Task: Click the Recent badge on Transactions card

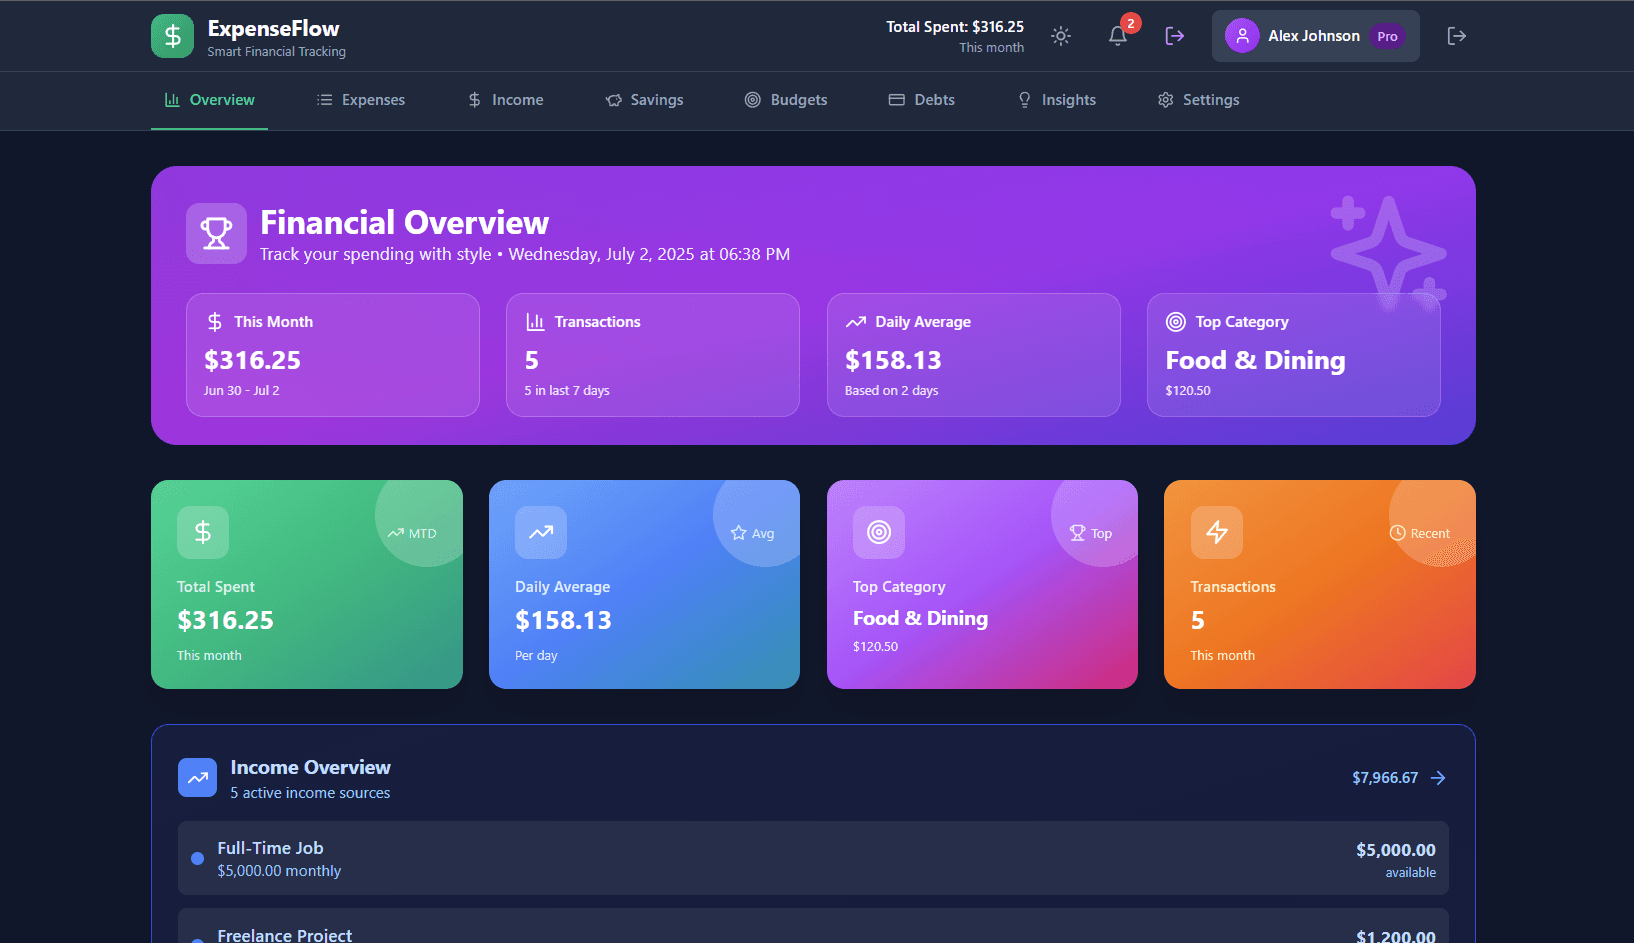Action: click(1421, 533)
